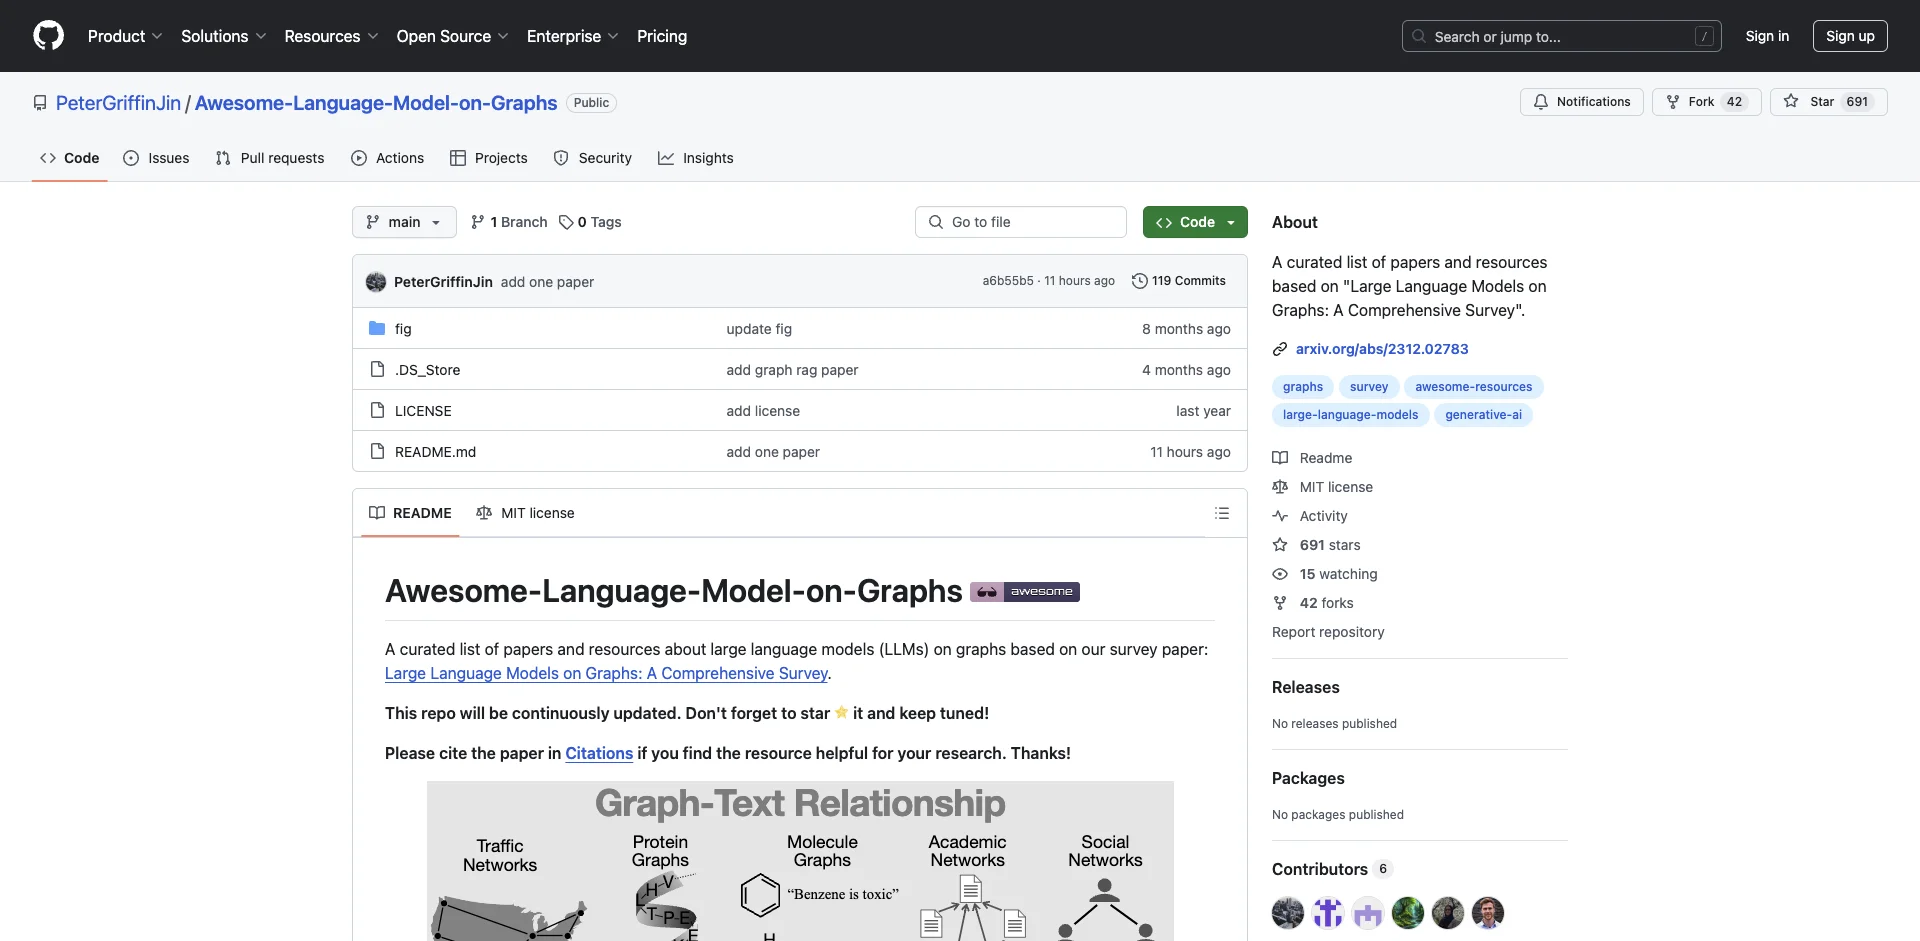Image resolution: width=1920 pixels, height=941 pixels.
Task: Select the graphs topic tag
Action: [1303, 387]
